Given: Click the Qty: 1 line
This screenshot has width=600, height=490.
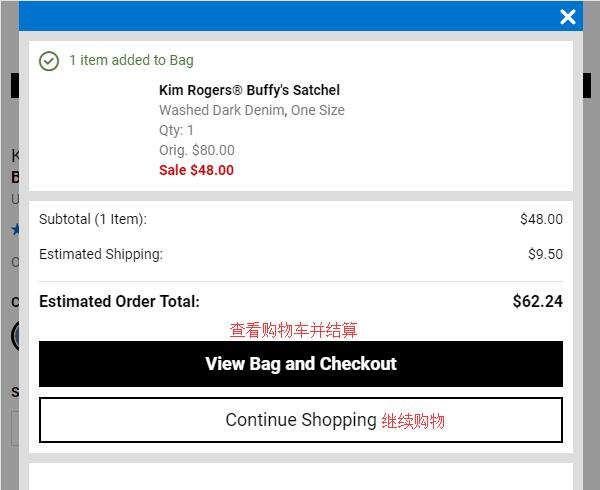Looking at the screenshot, I should pos(176,130).
